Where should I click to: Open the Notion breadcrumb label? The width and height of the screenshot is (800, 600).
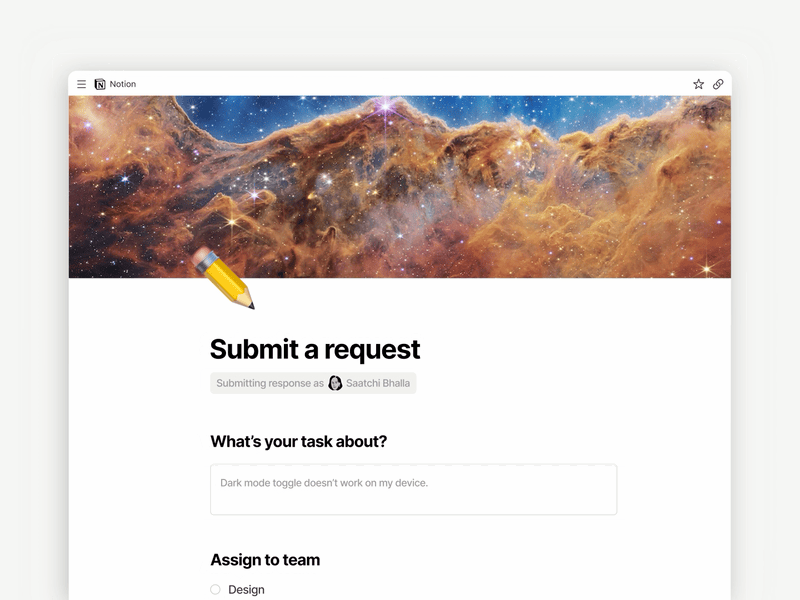[124, 84]
